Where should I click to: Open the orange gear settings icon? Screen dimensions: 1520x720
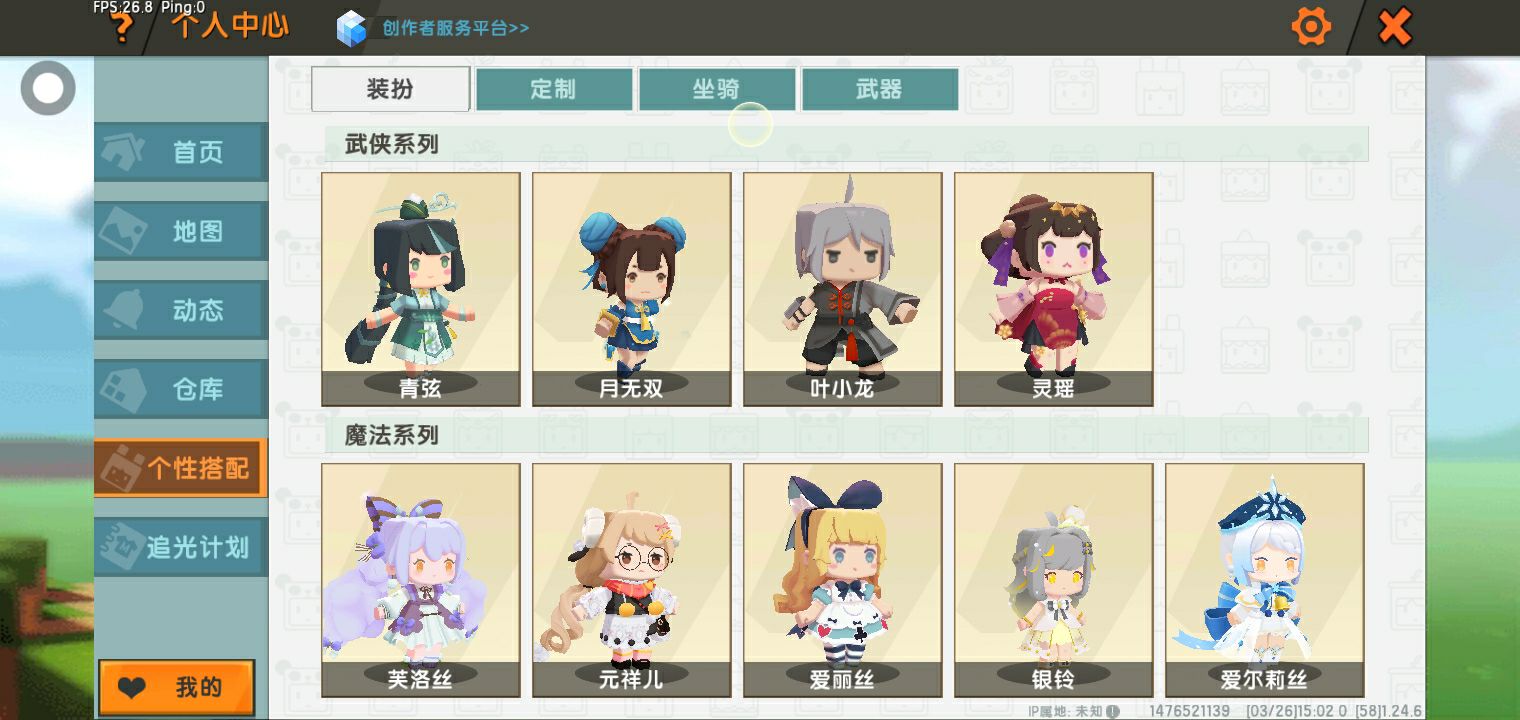1311,26
